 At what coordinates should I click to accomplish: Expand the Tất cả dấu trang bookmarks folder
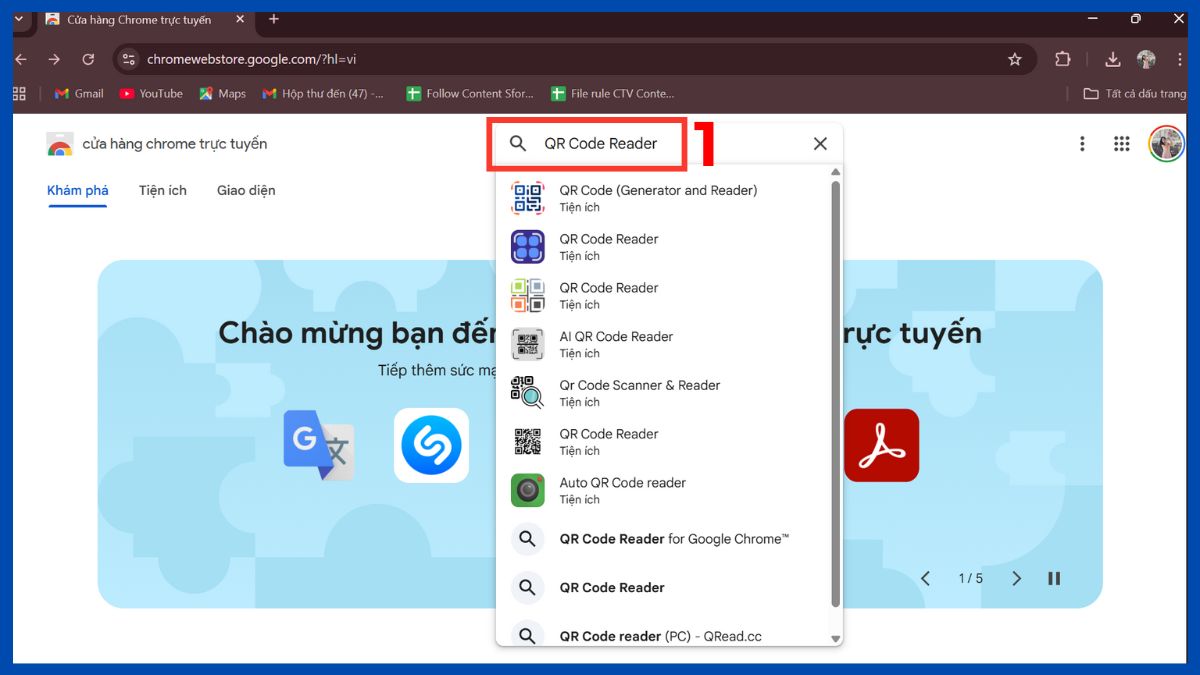coord(1138,93)
